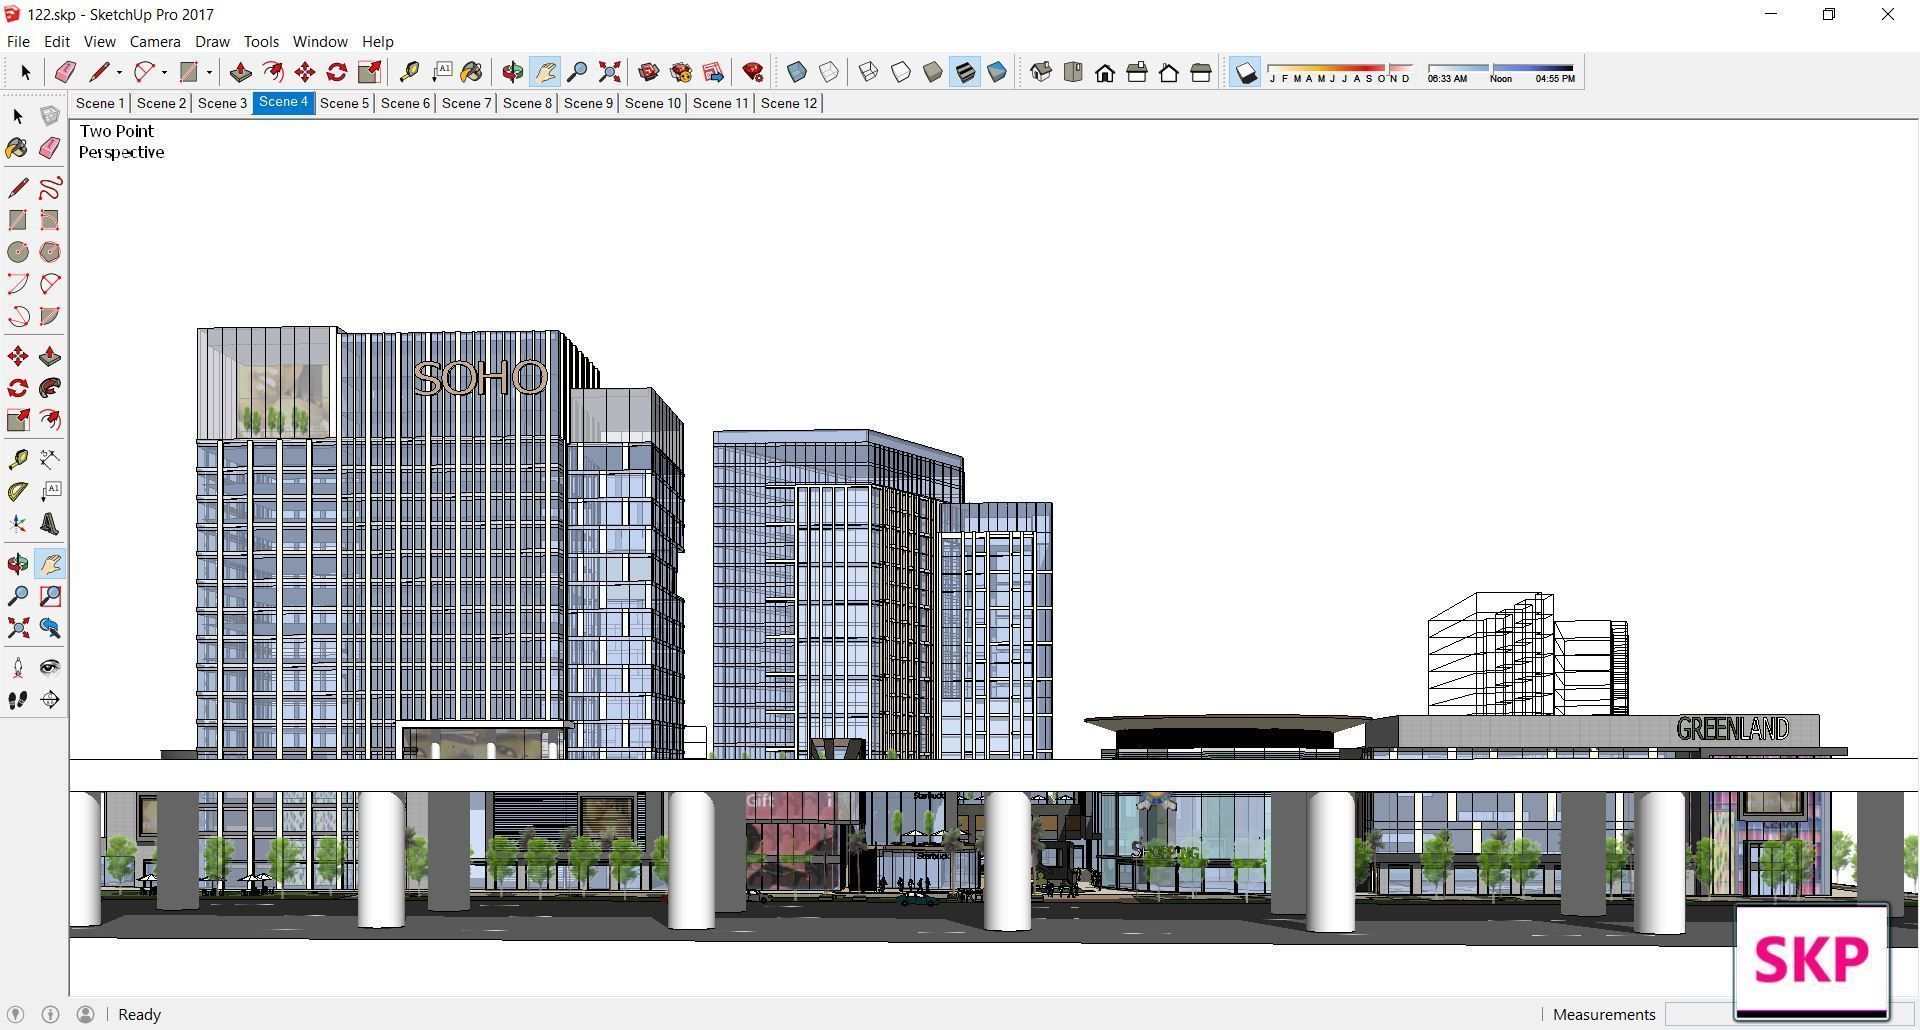This screenshot has height=1030, width=1920.
Task: Click the Zoom Window tool in left toolbar
Action: pyautogui.click(x=50, y=596)
